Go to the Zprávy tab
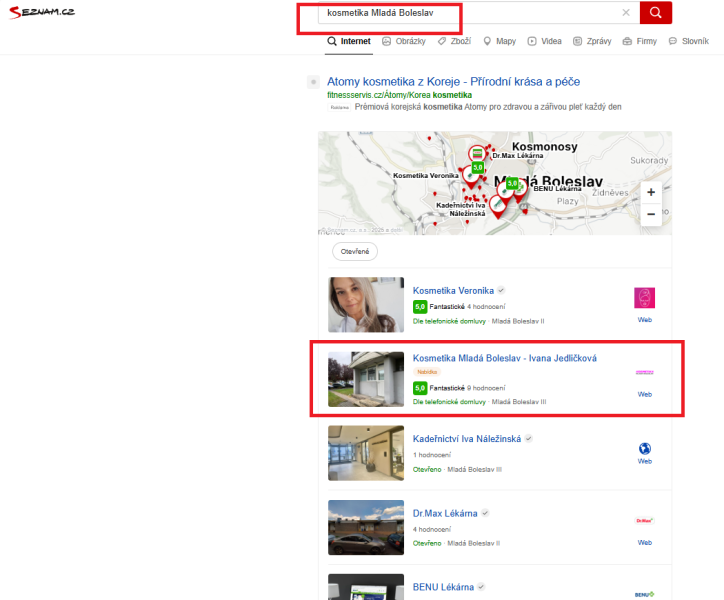The image size is (724, 600). 592,41
